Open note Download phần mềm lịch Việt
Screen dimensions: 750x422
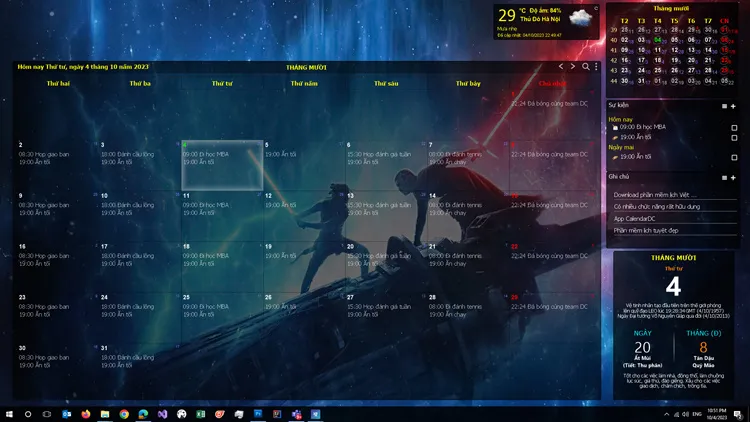pyautogui.click(x=651, y=194)
